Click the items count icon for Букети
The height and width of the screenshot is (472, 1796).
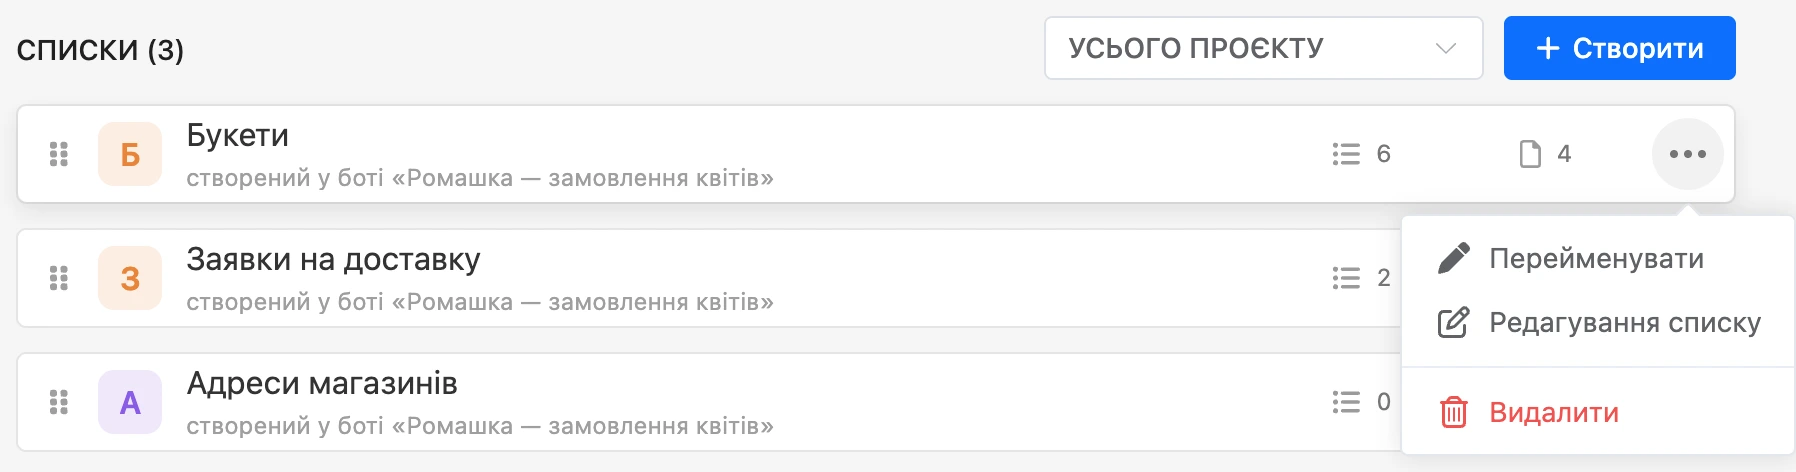tap(1346, 154)
